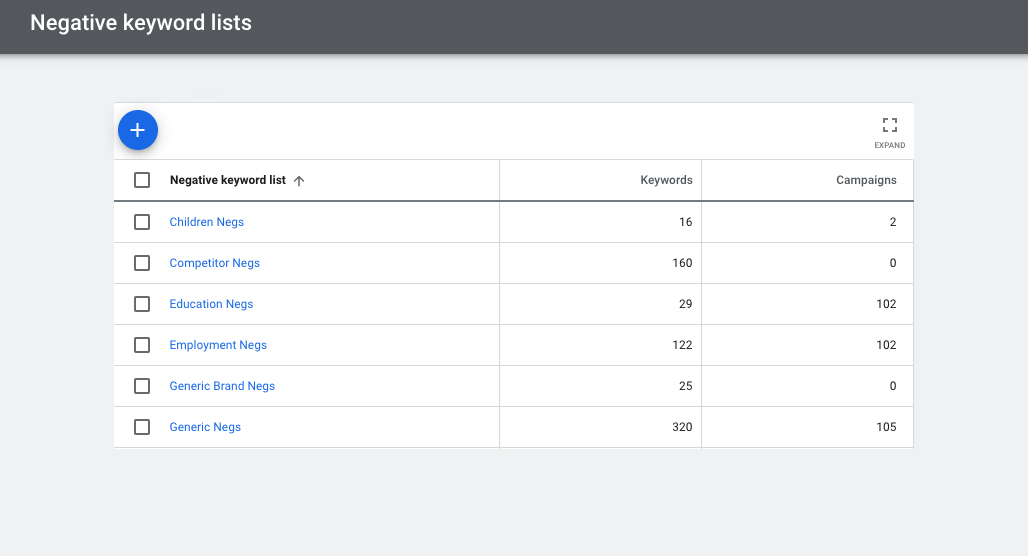Click the sort arrow beside Negative keyword list
Image resolution: width=1028 pixels, height=556 pixels.
coord(299,181)
